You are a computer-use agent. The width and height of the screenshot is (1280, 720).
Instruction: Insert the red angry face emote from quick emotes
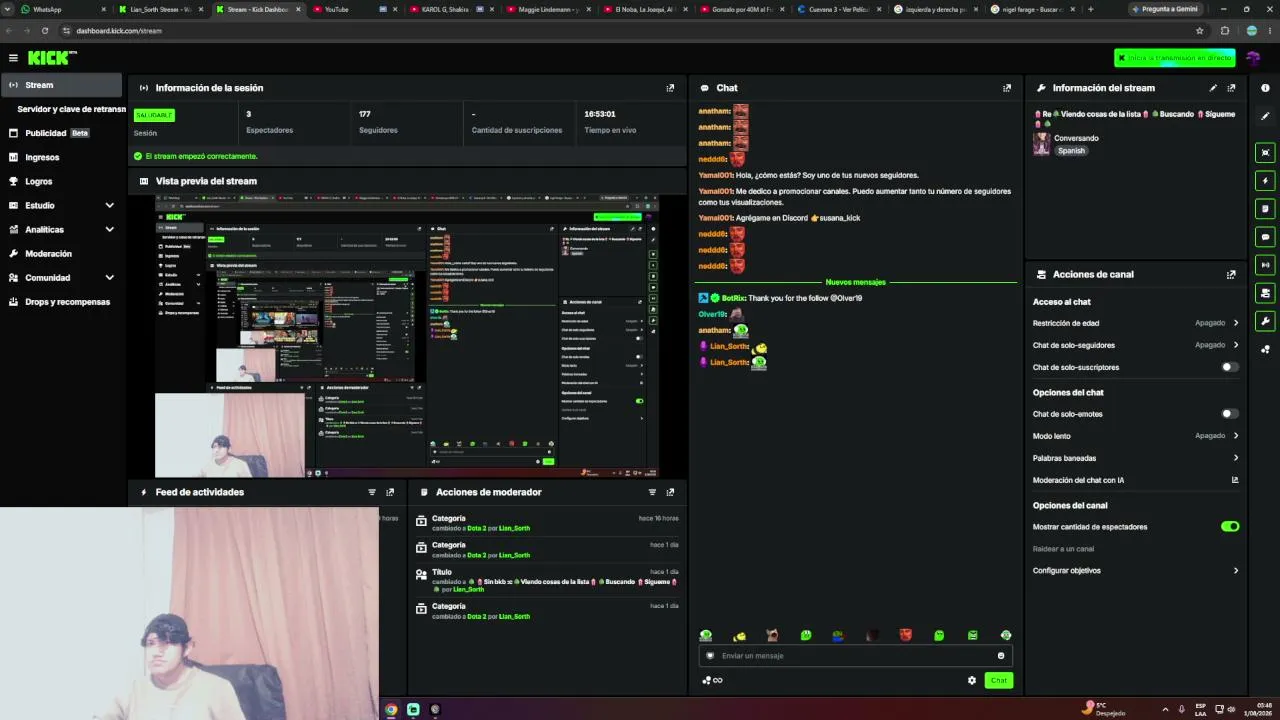point(905,635)
